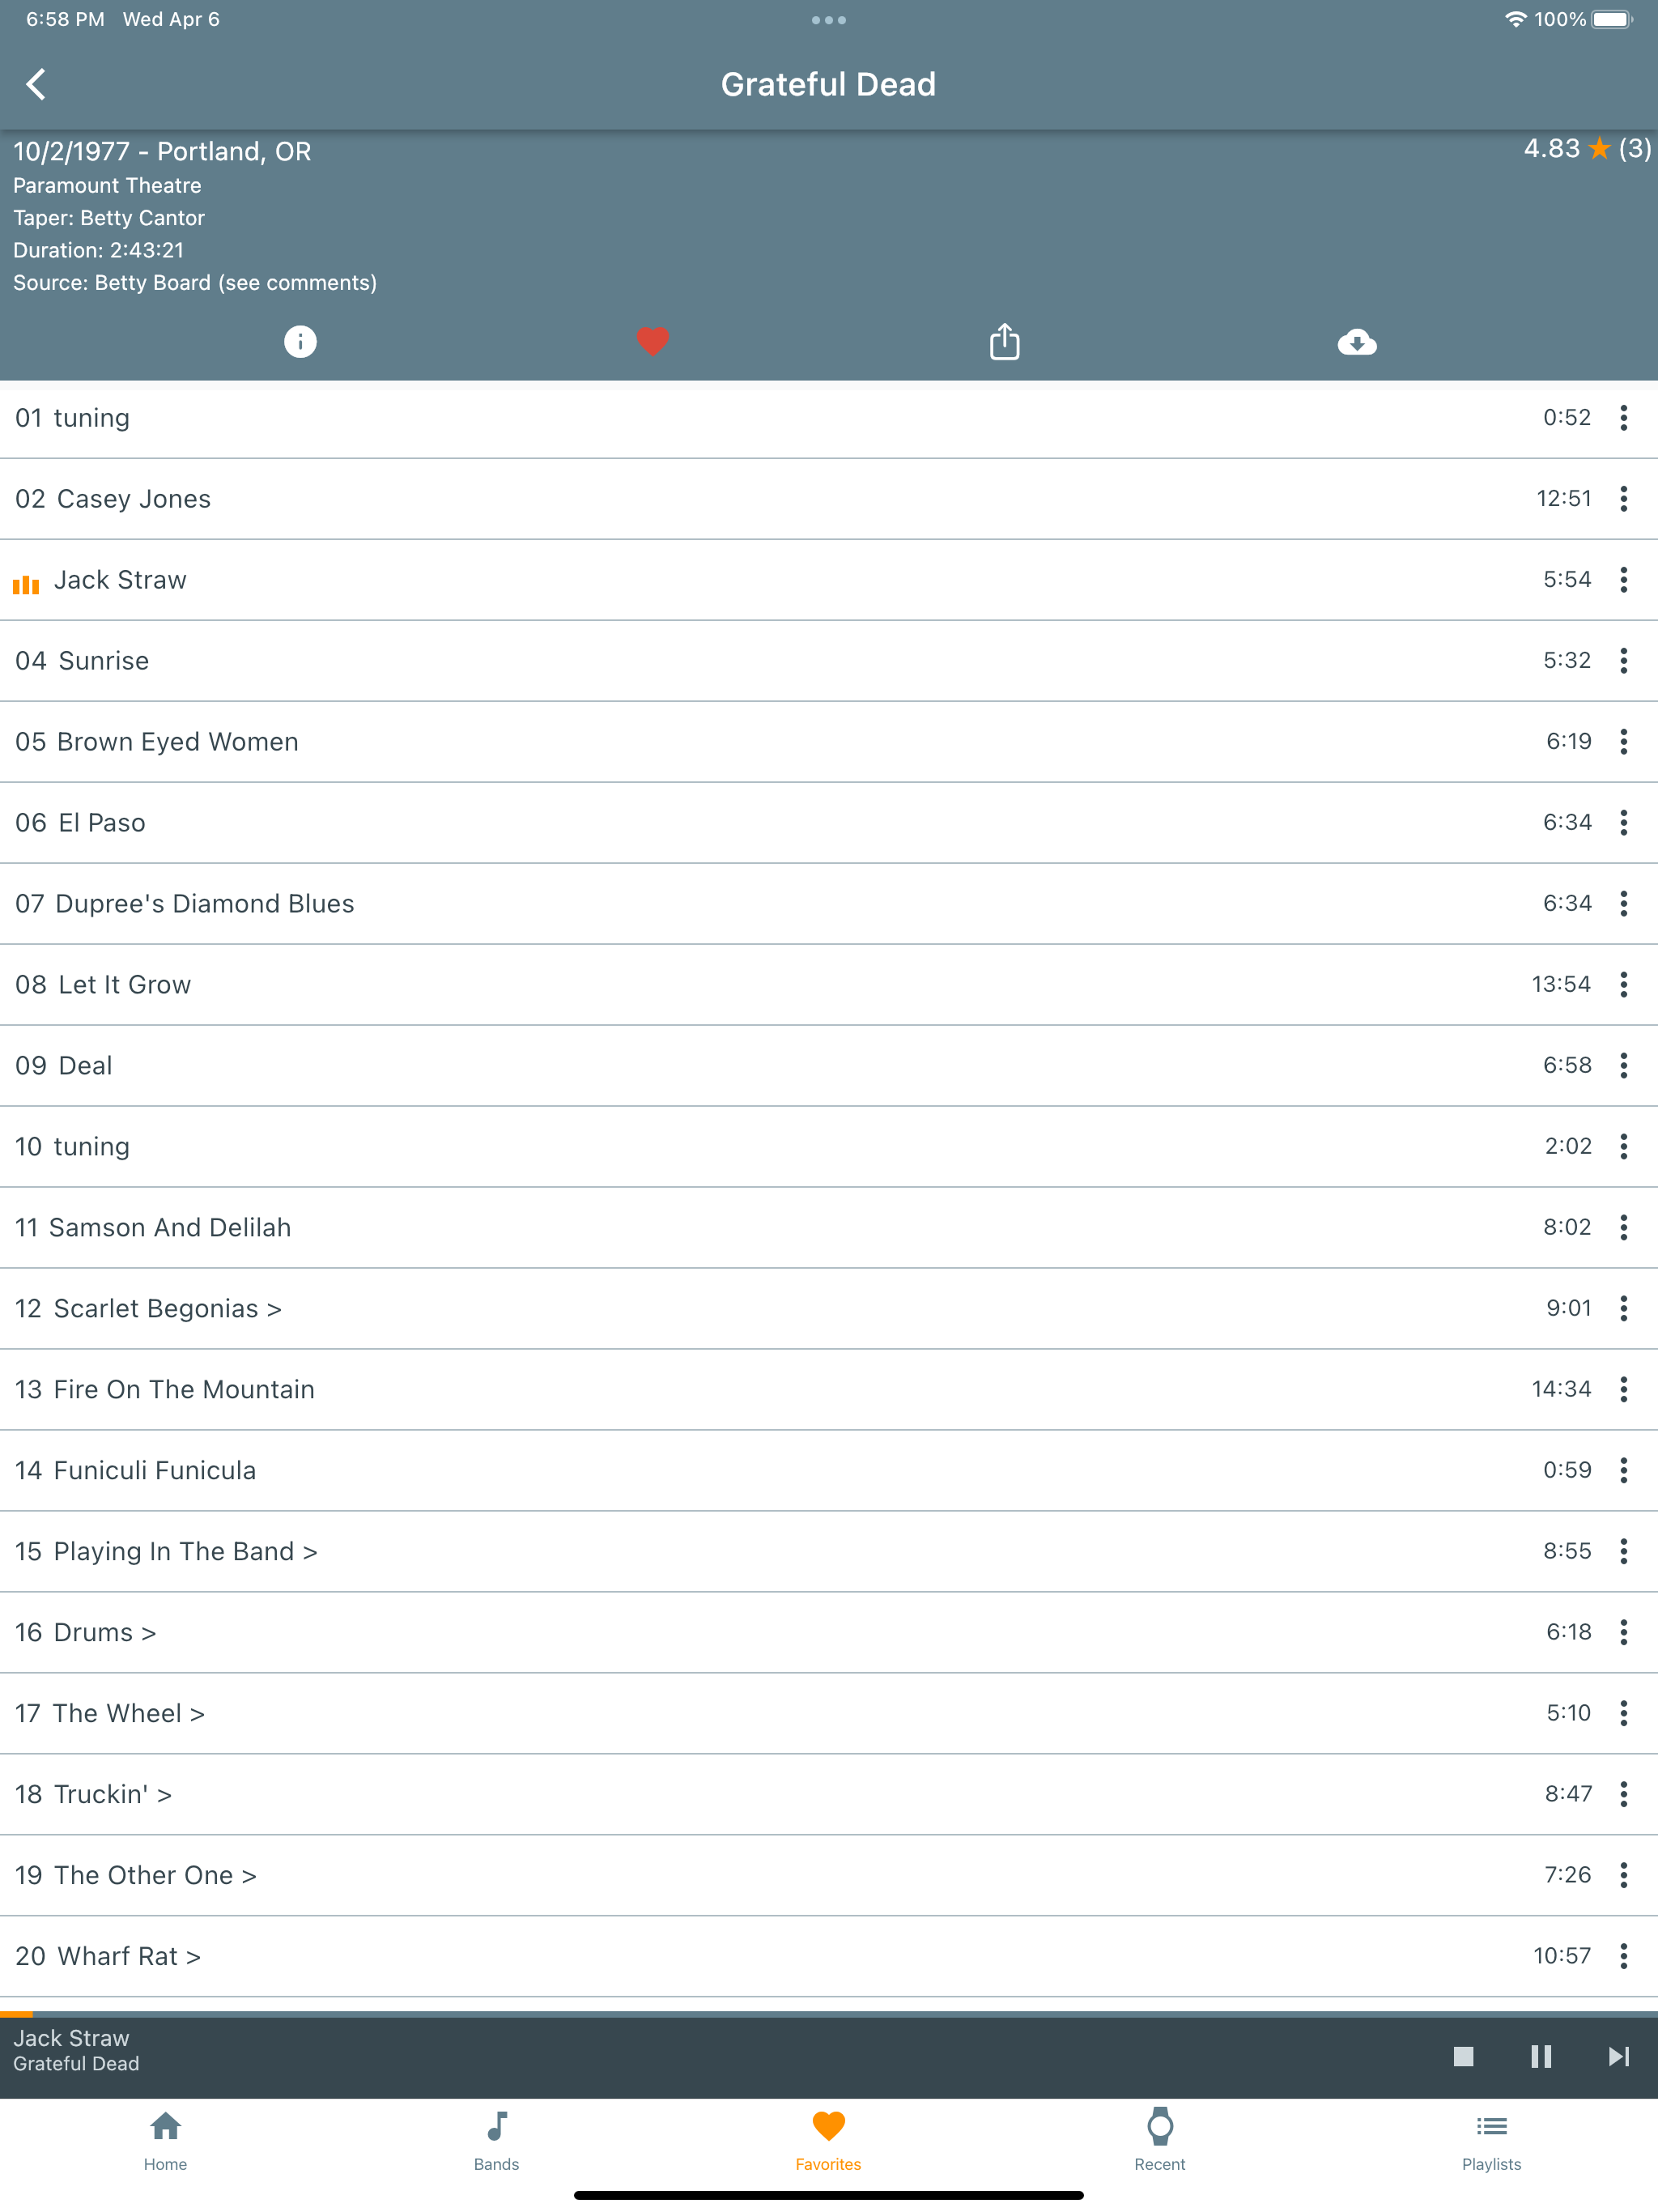The height and width of the screenshot is (2212, 1658).
Task: Show more options for Truckin'
Action: click(1624, 1795)
